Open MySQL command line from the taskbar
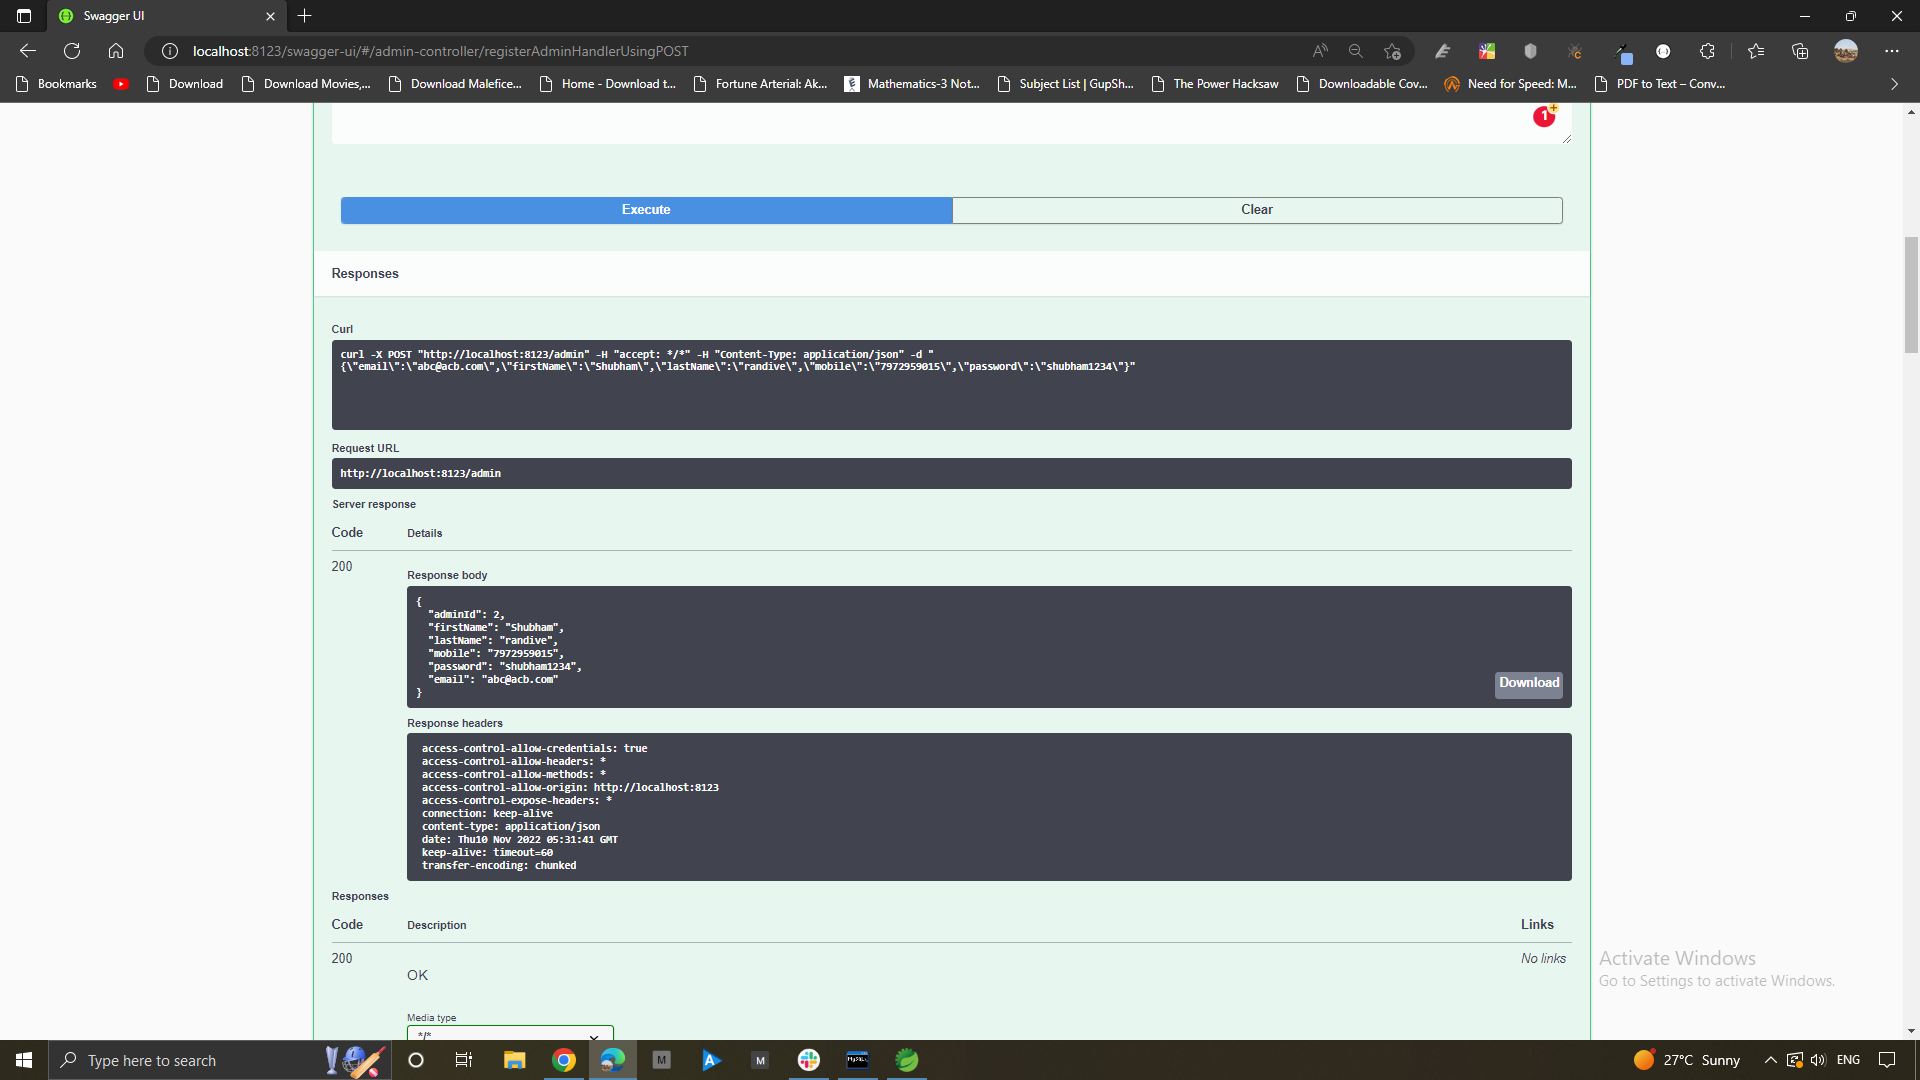 click(857, 1060)
